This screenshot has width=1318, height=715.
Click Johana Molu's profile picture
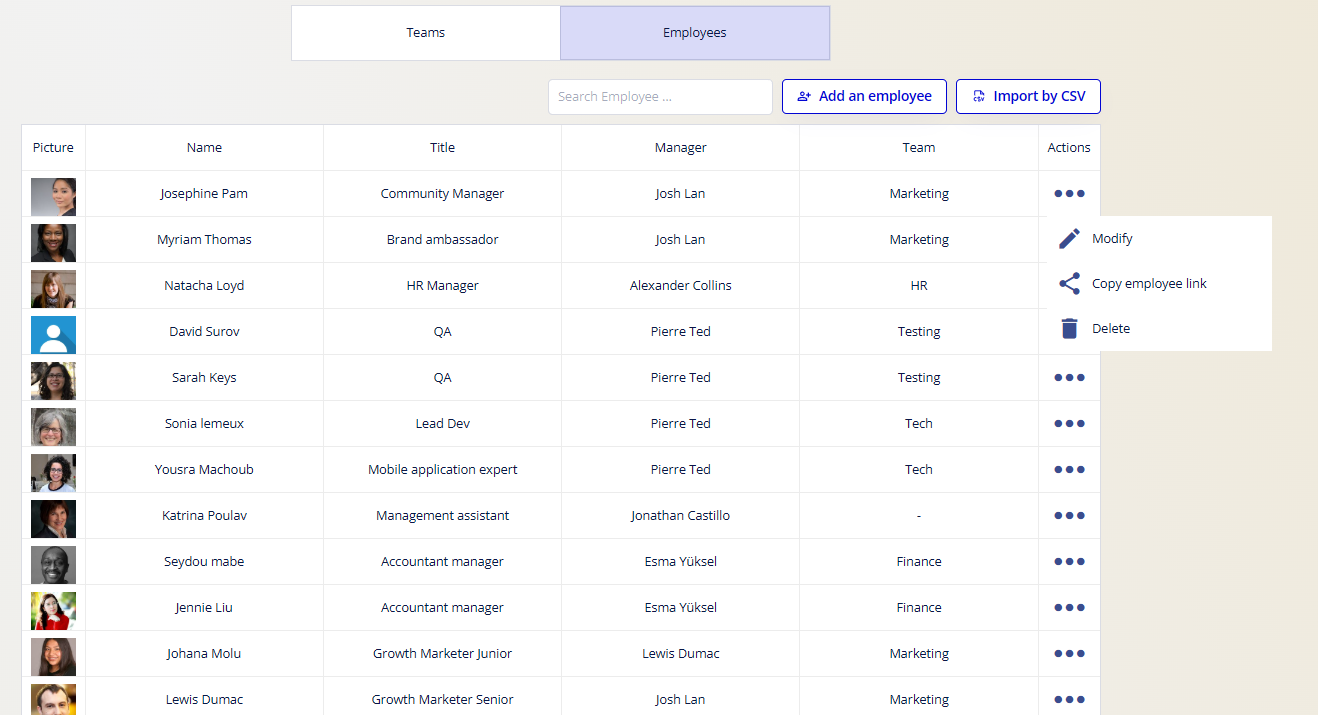pyautogui.click(x=53, y=657)
